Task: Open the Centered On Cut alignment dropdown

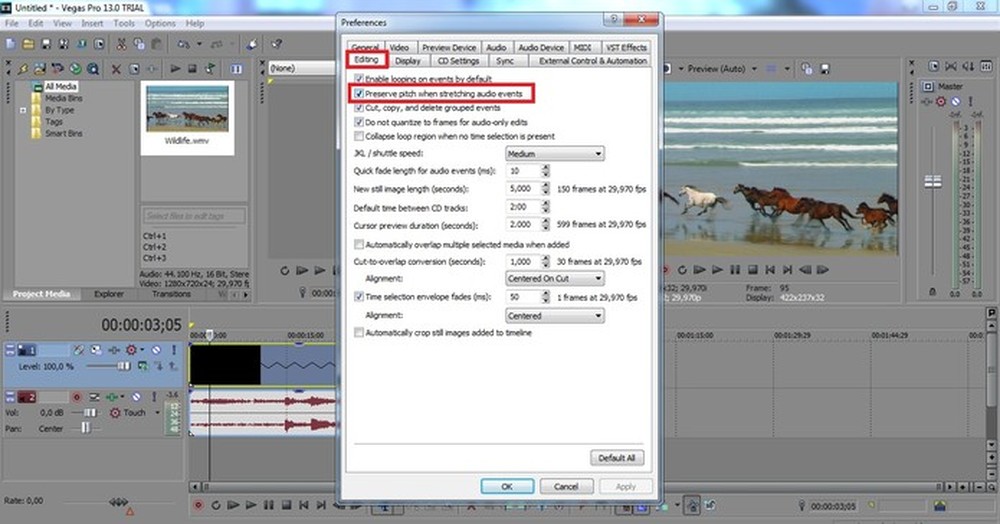Action: [x=555, y=279]
